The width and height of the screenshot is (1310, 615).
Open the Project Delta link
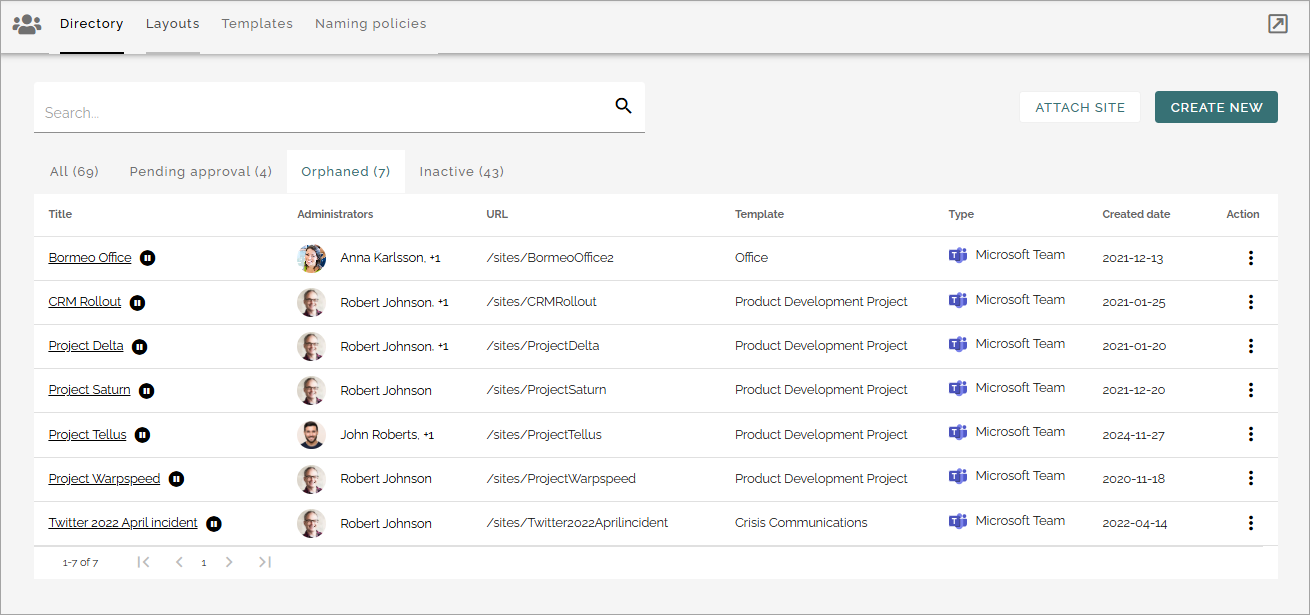tap(86, 346)
